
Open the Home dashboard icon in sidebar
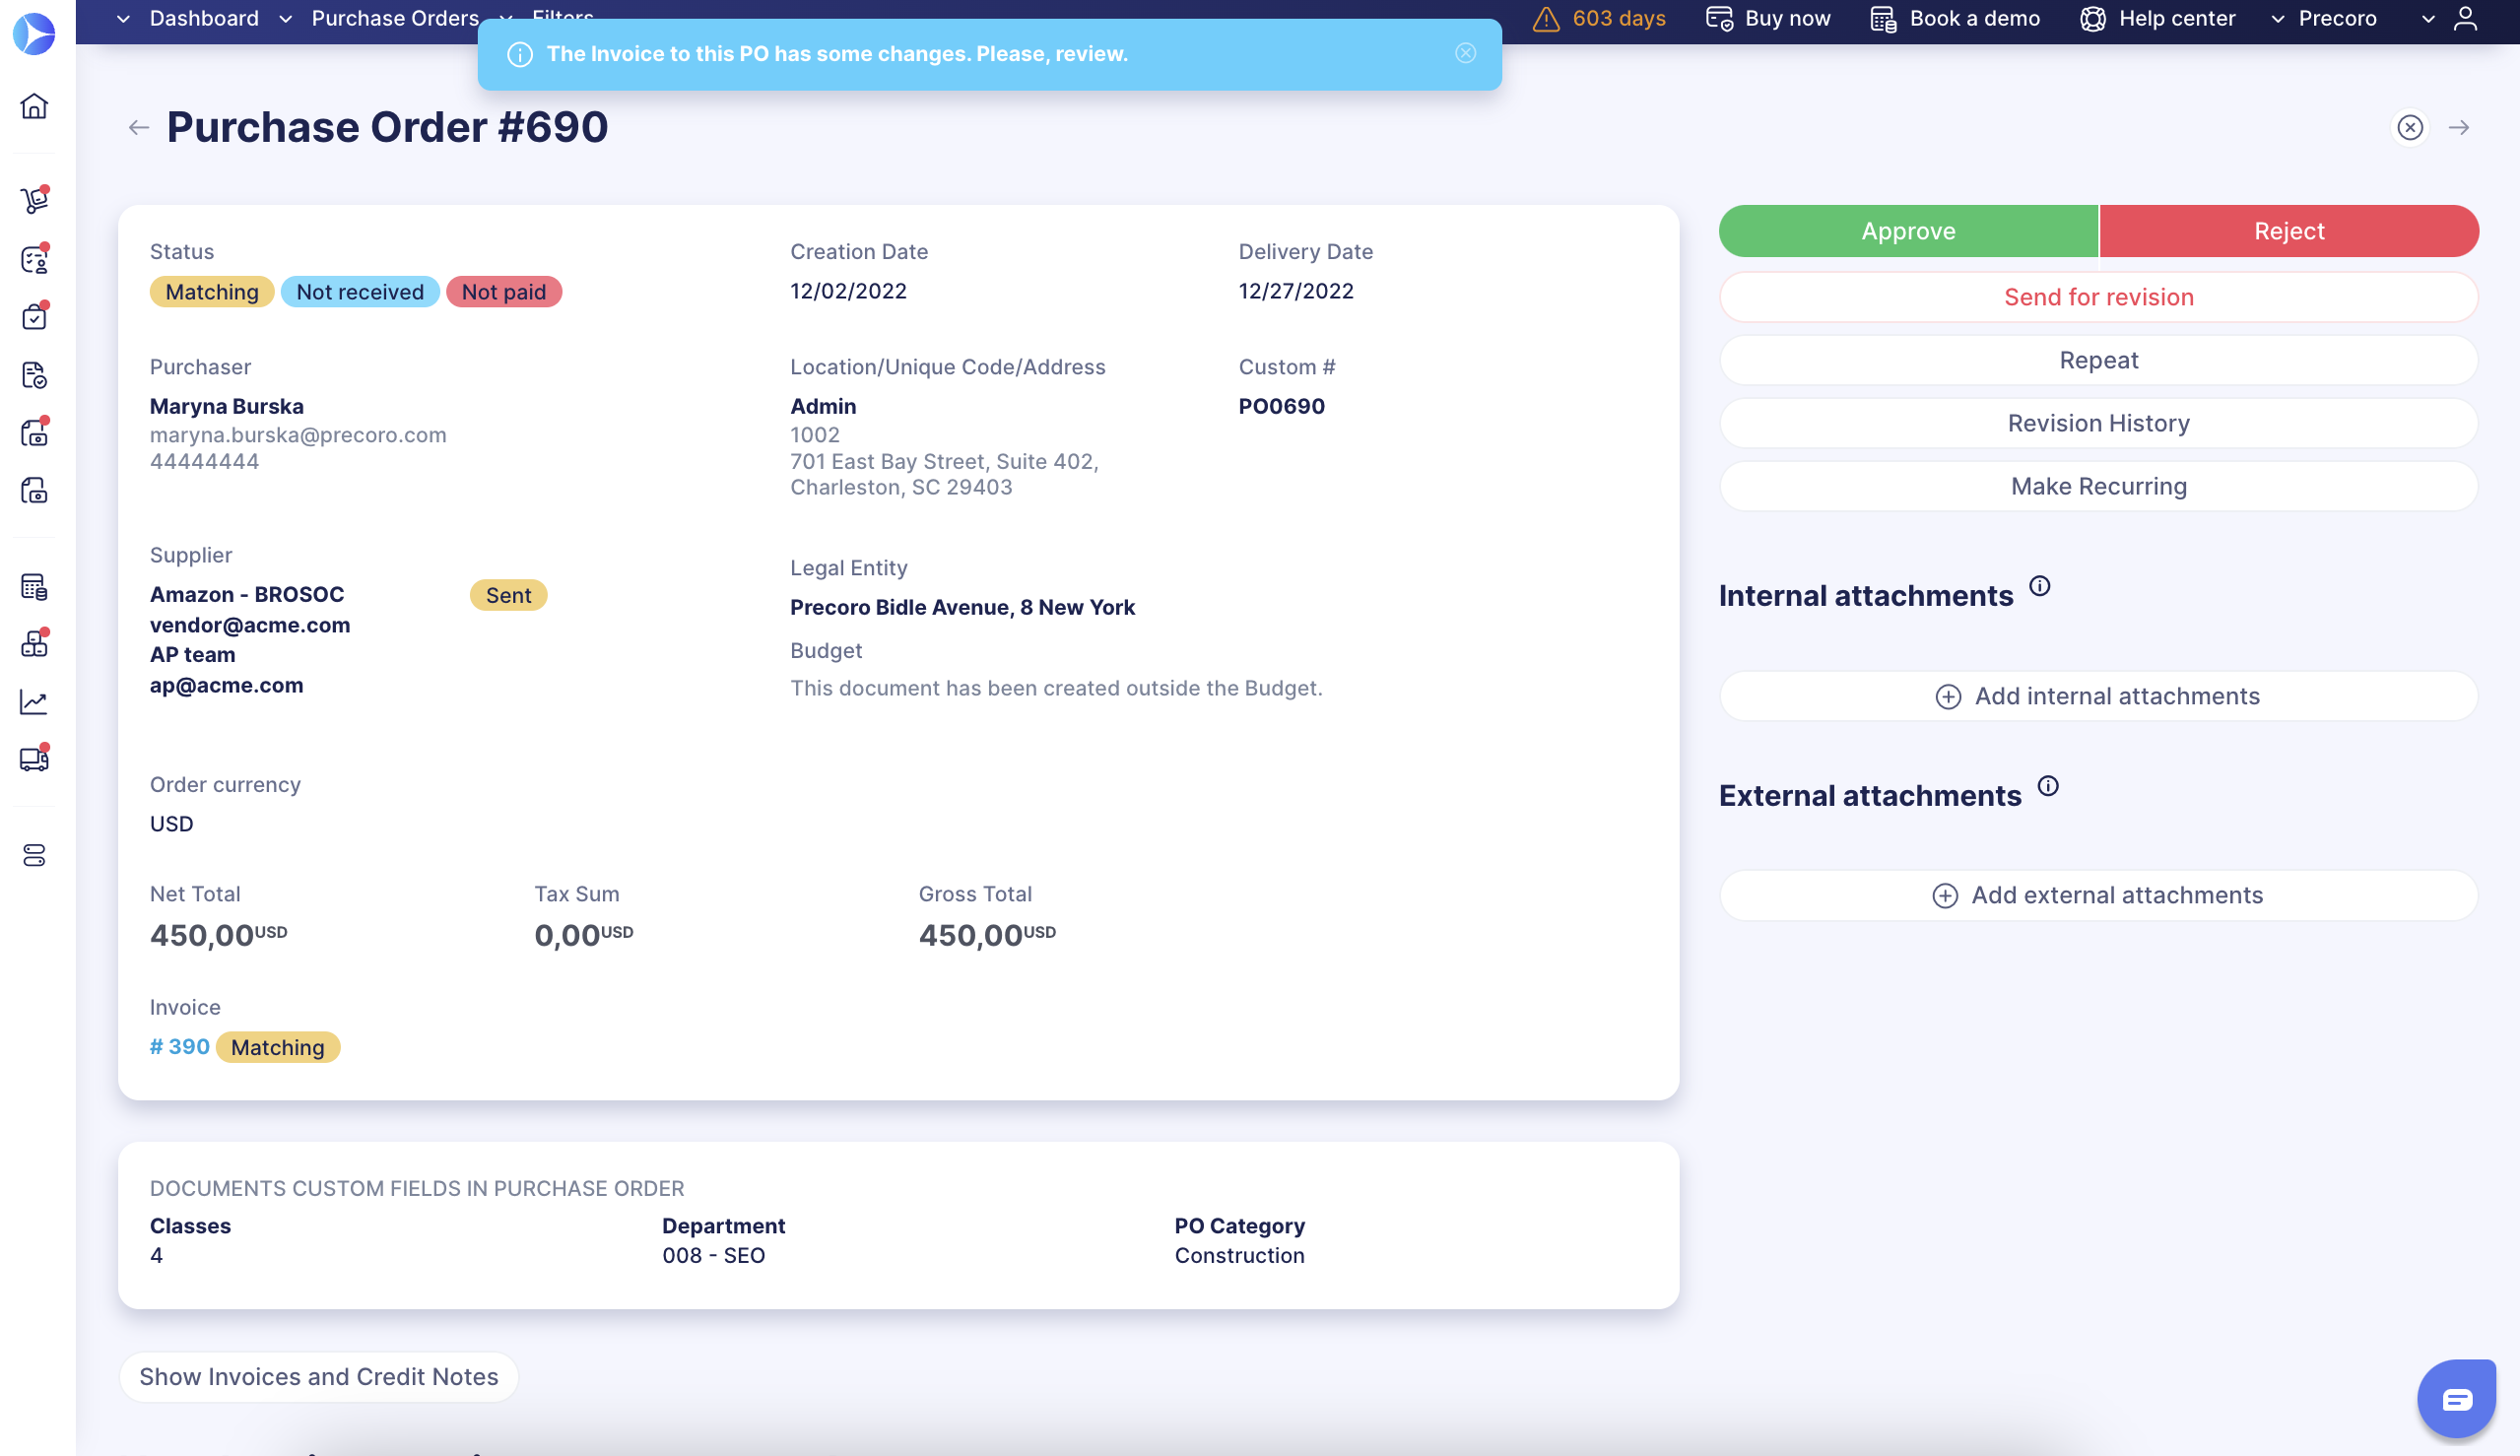[34, 108]
